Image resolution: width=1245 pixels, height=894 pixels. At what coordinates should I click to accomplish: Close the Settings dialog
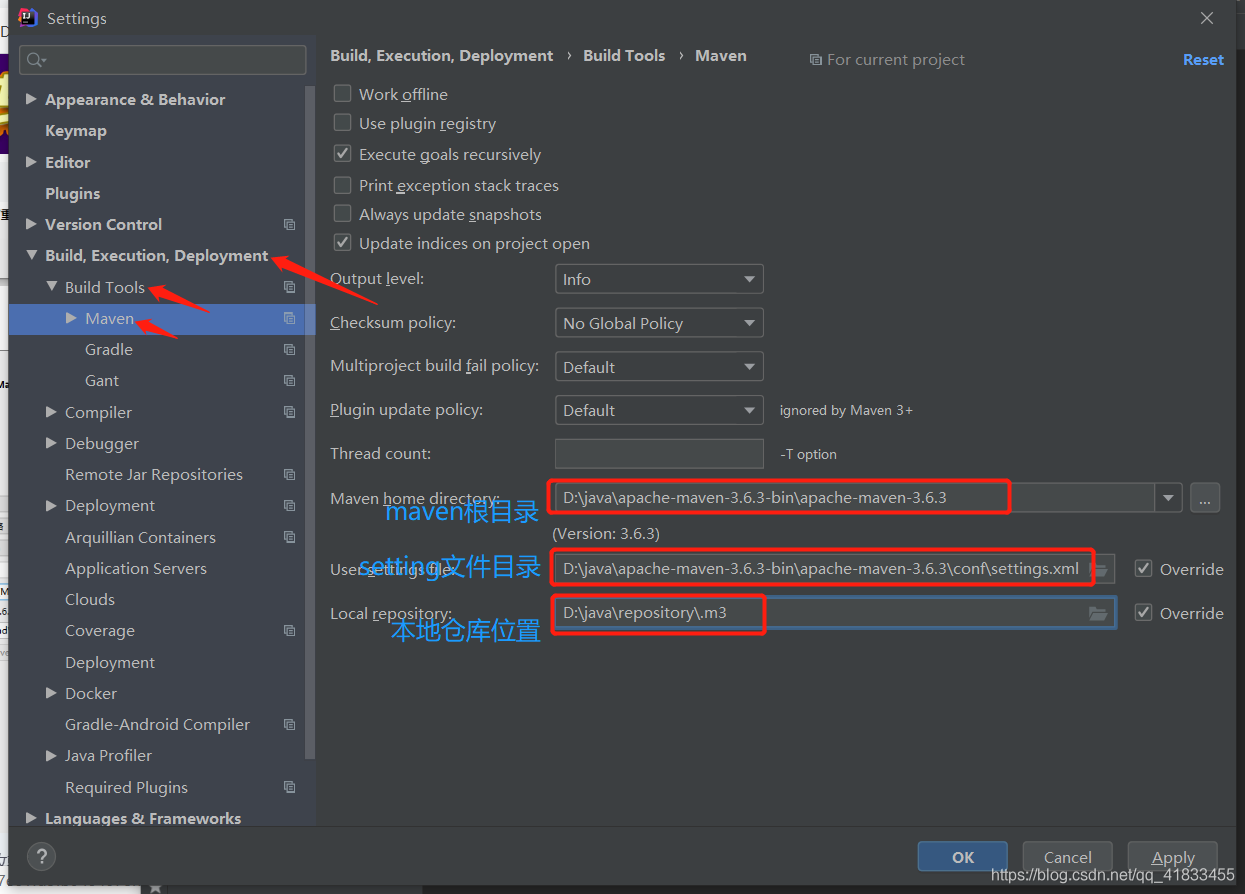[x=1207, y=18]
